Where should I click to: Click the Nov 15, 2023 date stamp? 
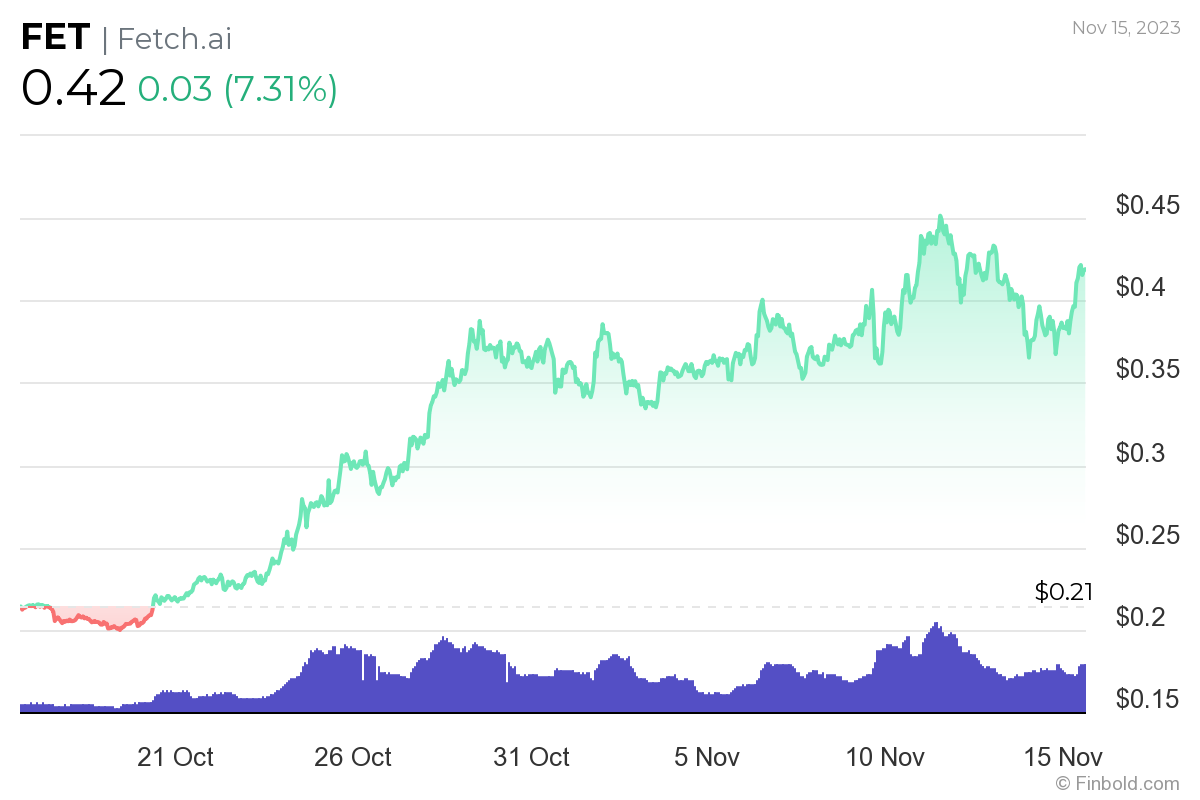(x=1126, y=28)
